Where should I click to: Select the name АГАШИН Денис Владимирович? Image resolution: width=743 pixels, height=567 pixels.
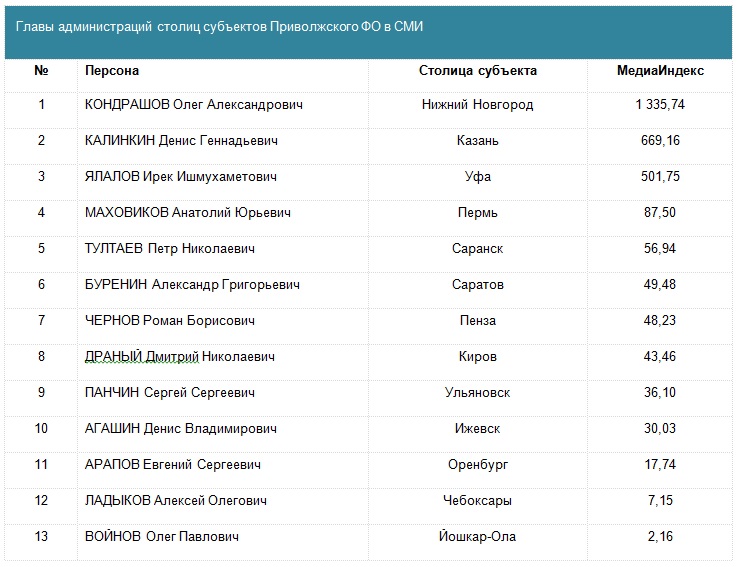point(181,429)
